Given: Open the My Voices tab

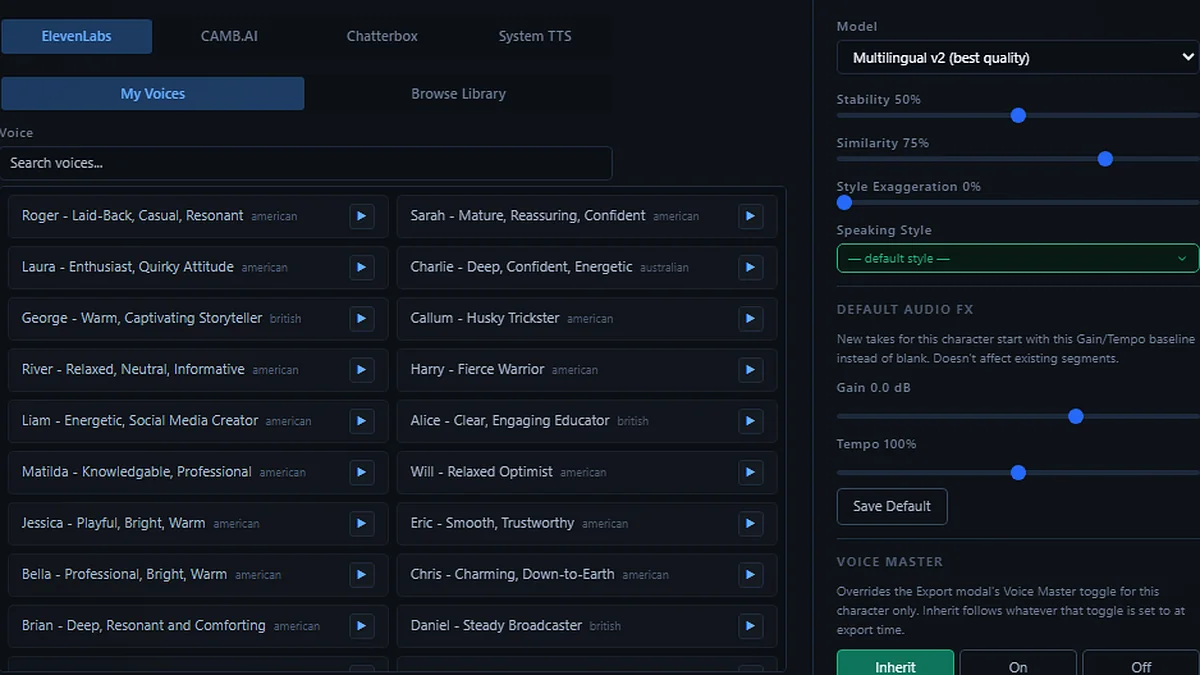Looking at the screenshot, I should tap(153, 94).
